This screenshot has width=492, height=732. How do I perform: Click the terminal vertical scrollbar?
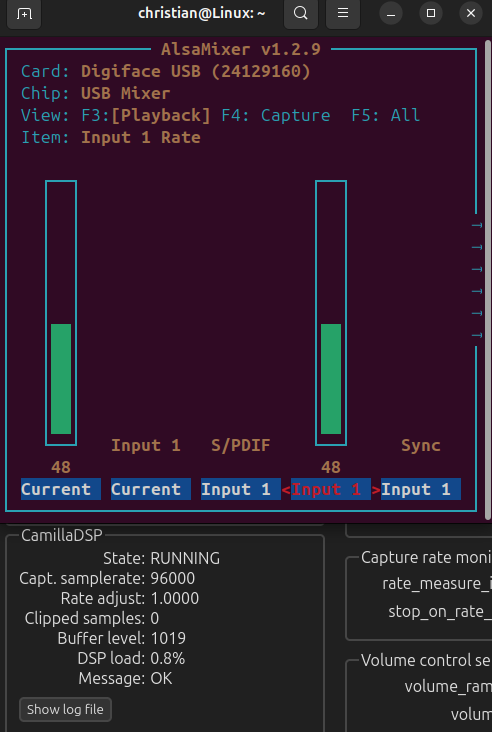(x=488, y=280)
